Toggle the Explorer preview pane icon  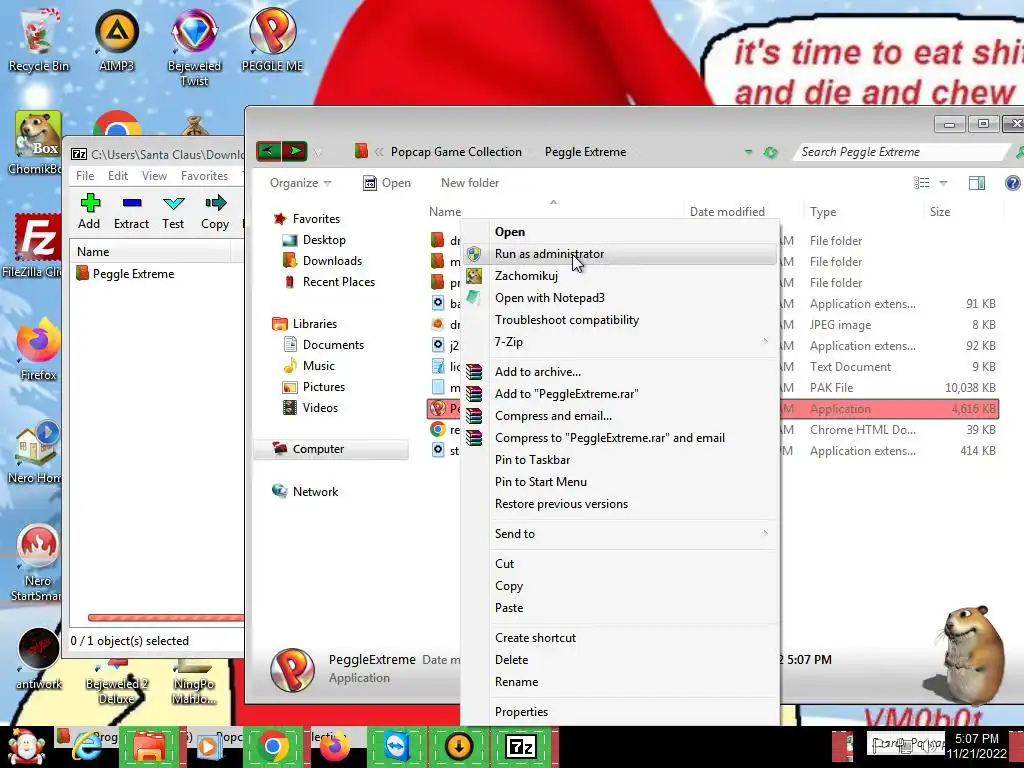pyautogui.click(x=977, y=183)
